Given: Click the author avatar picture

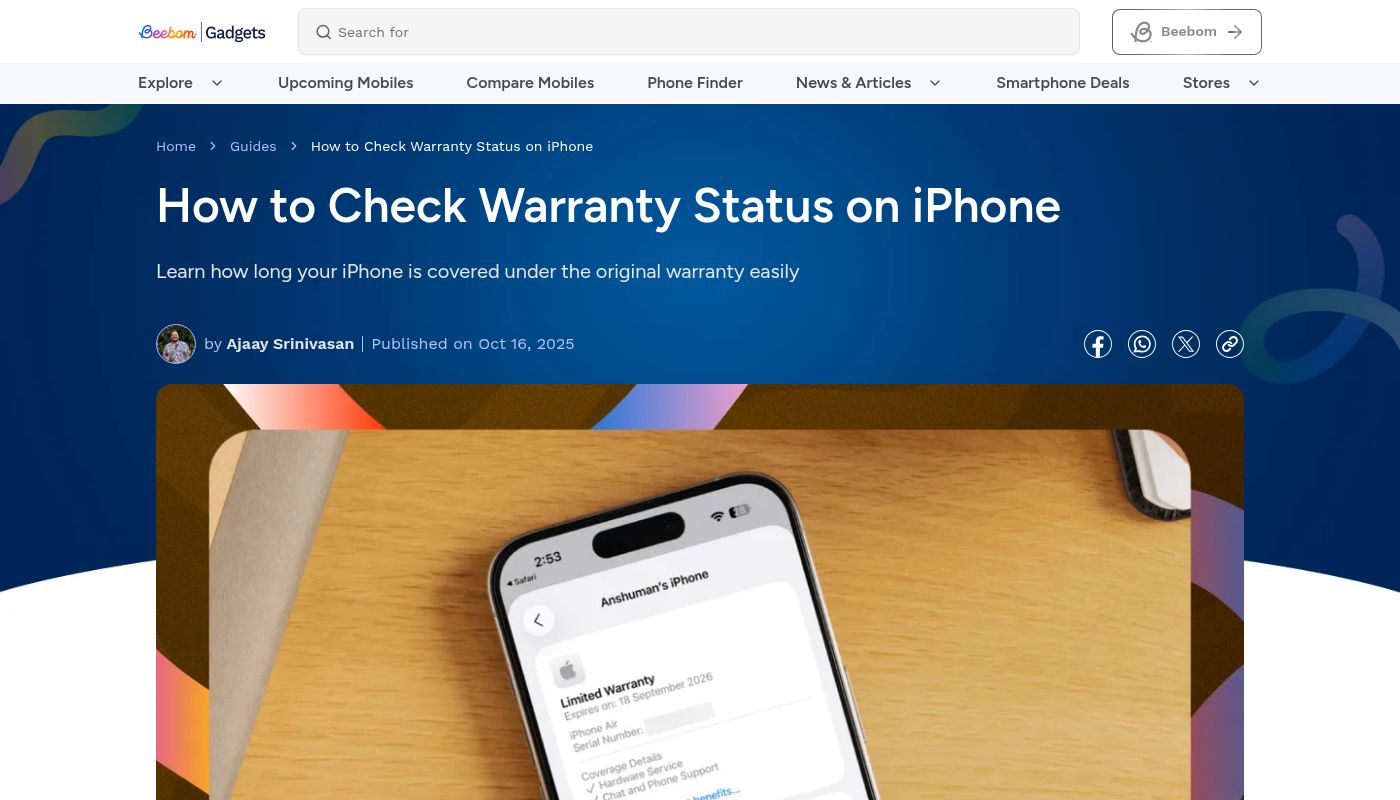Looking at the screenshot, I should point(176,344).
